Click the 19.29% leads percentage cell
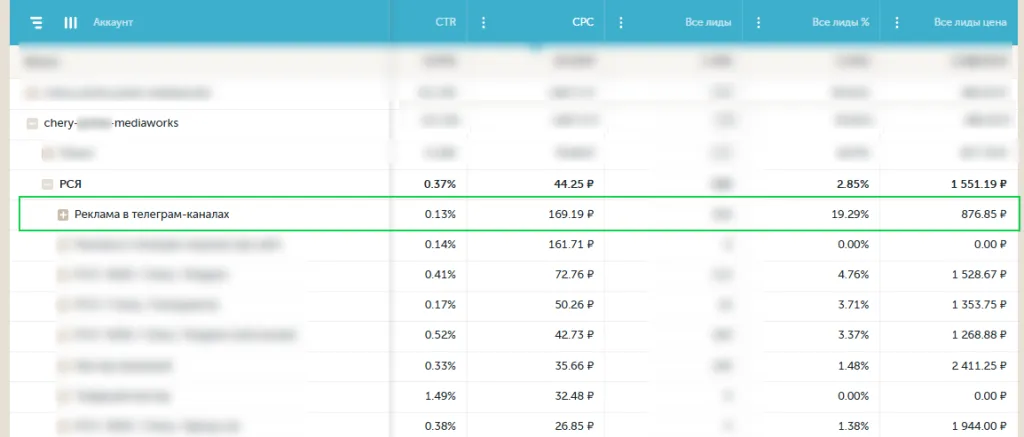The height and width of the screenshot is (437, 1024). pyautogui.click(x=848, y=214)
